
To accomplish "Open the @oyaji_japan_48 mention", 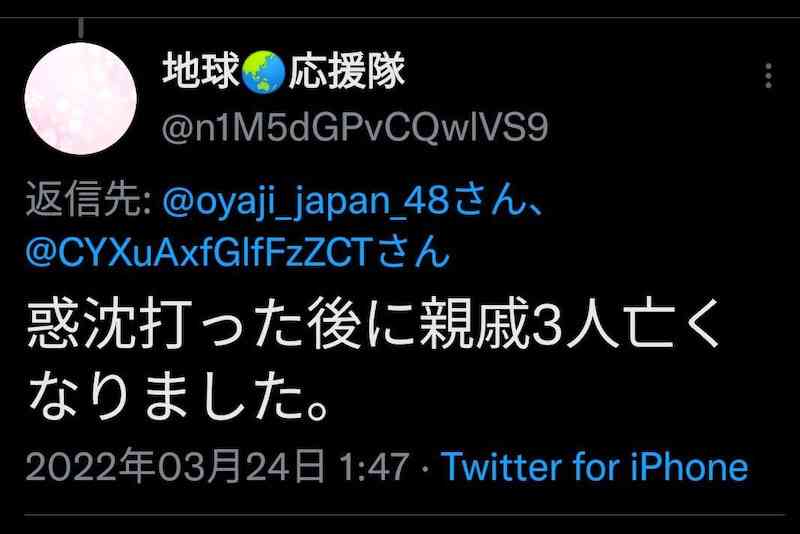I will pos(306,202).
